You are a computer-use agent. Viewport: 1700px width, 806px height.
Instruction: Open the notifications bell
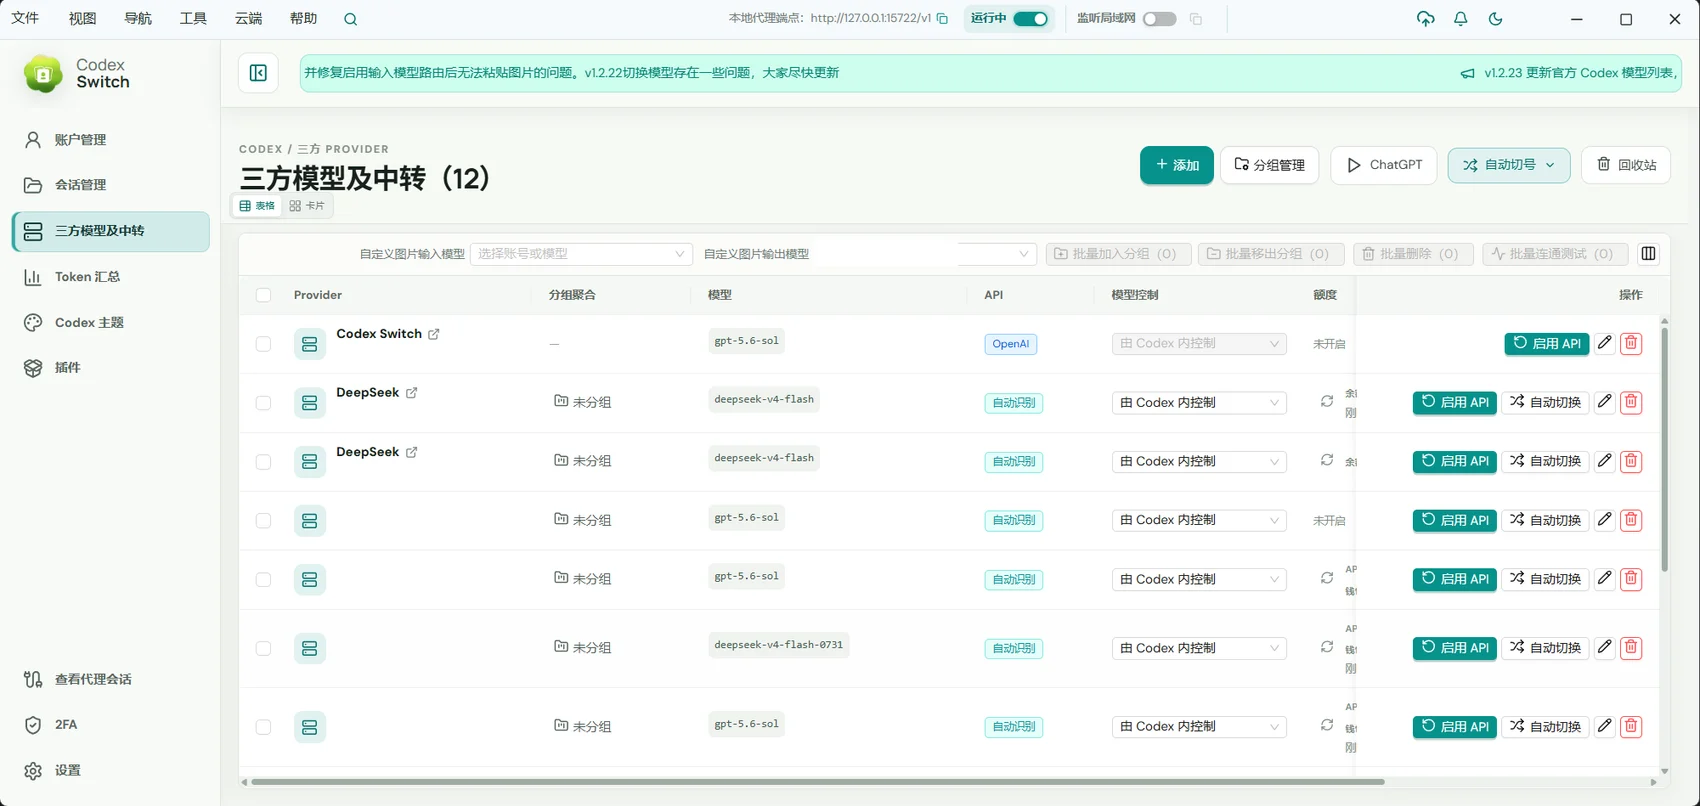coord(1461,19)
